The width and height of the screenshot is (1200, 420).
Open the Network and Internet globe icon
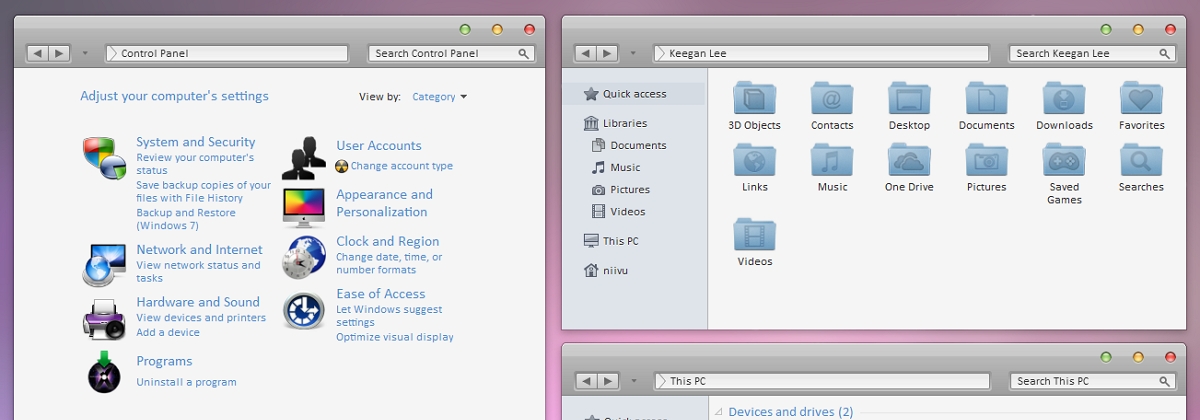tap(103, 265)
